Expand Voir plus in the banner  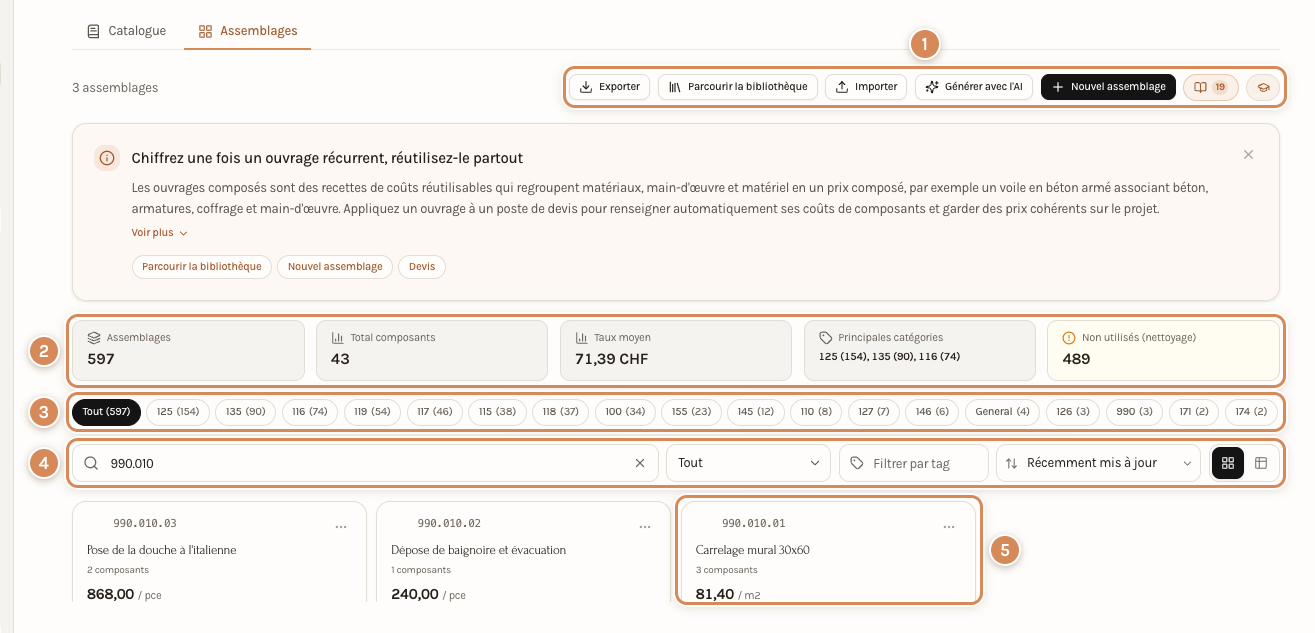(160, 233)
